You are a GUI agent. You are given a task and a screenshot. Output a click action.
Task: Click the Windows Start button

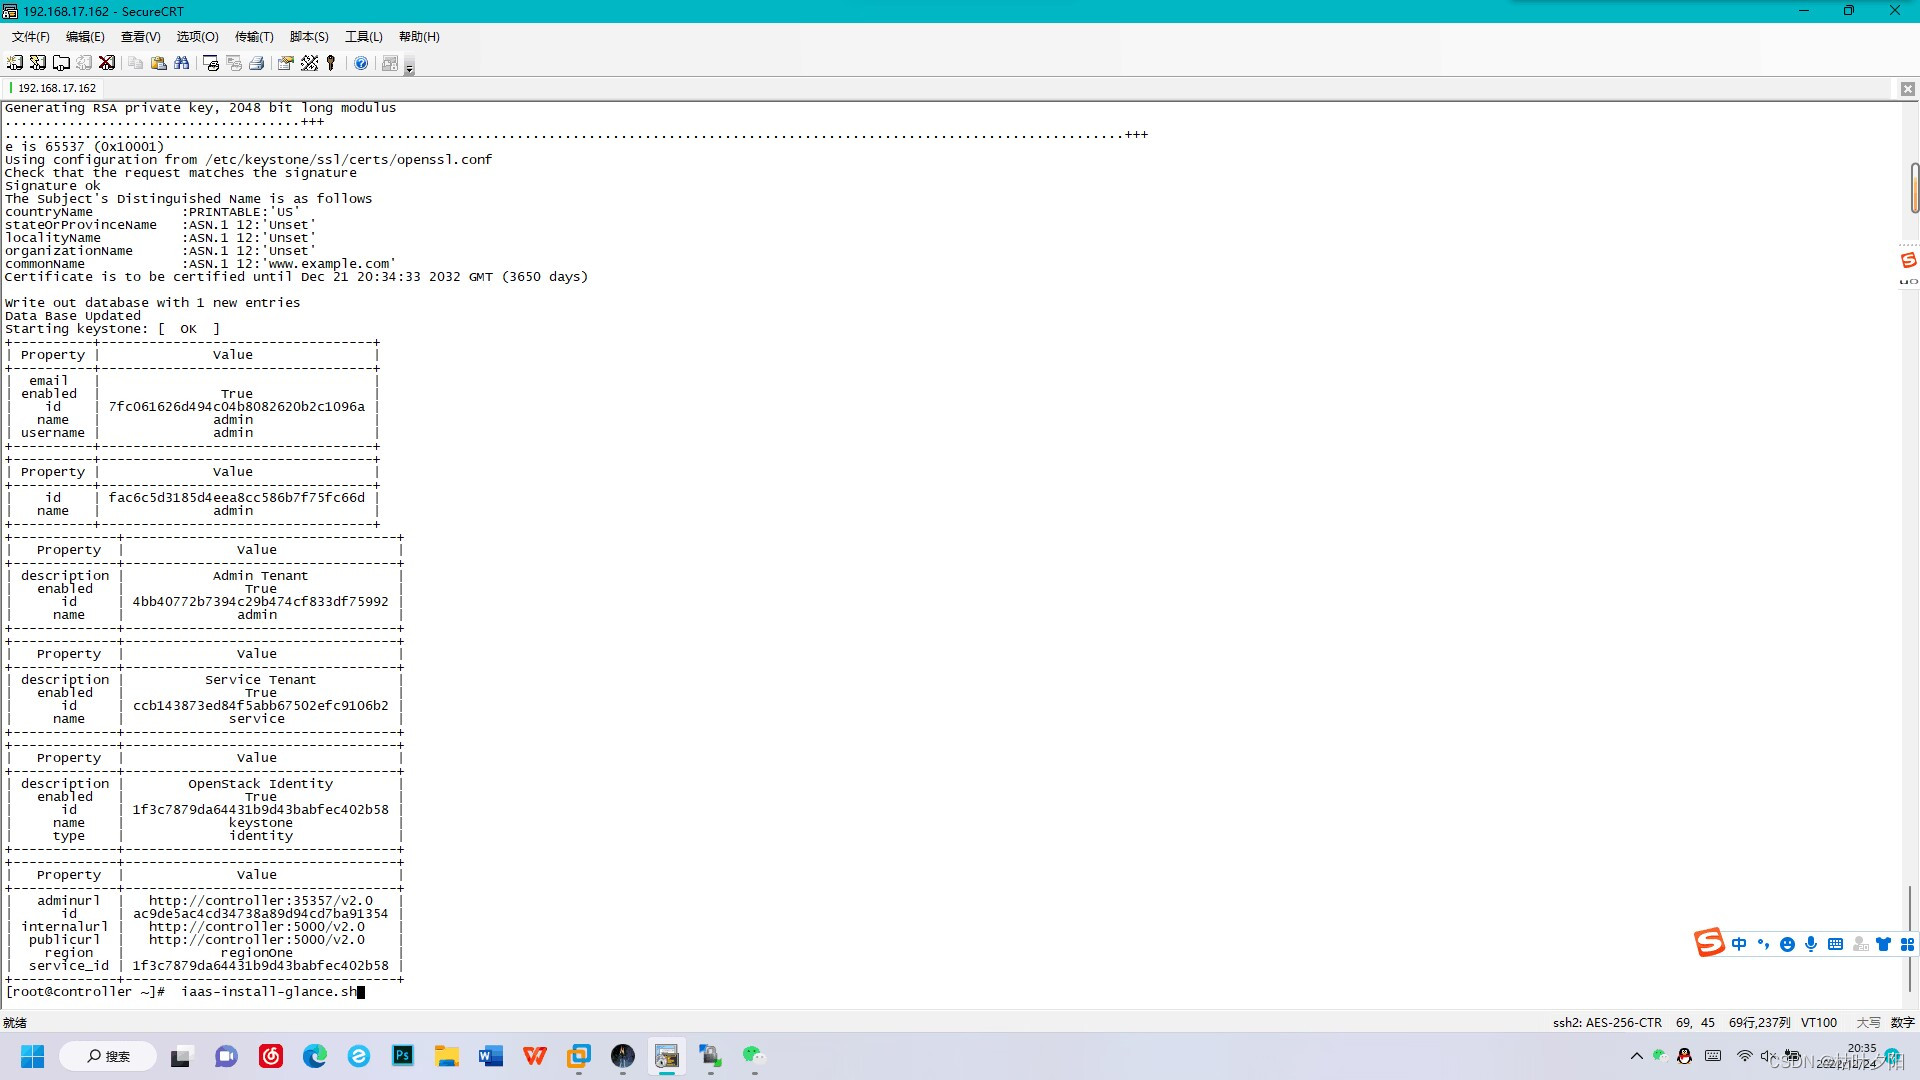33,1056
